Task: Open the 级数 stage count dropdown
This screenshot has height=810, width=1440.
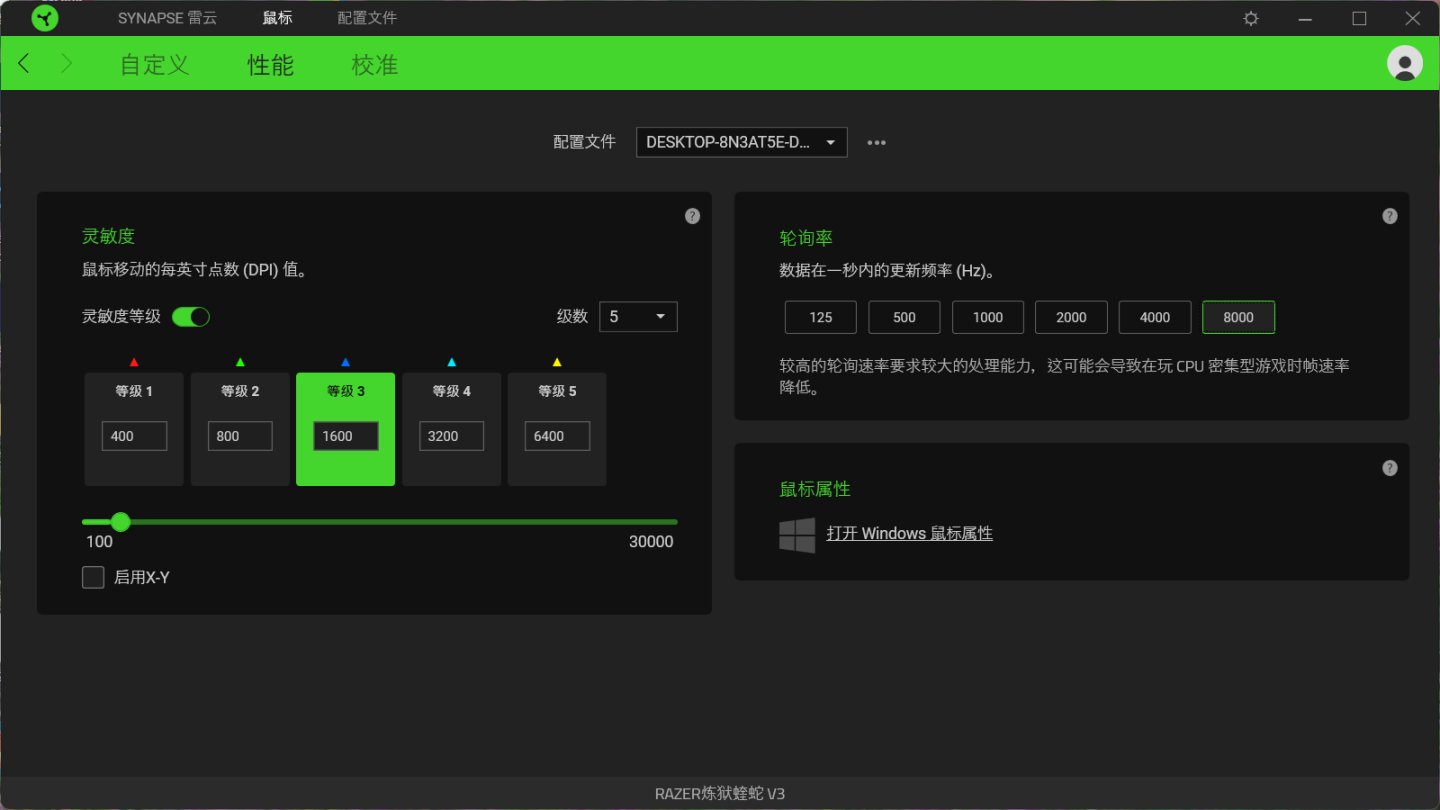Action: 638,317
